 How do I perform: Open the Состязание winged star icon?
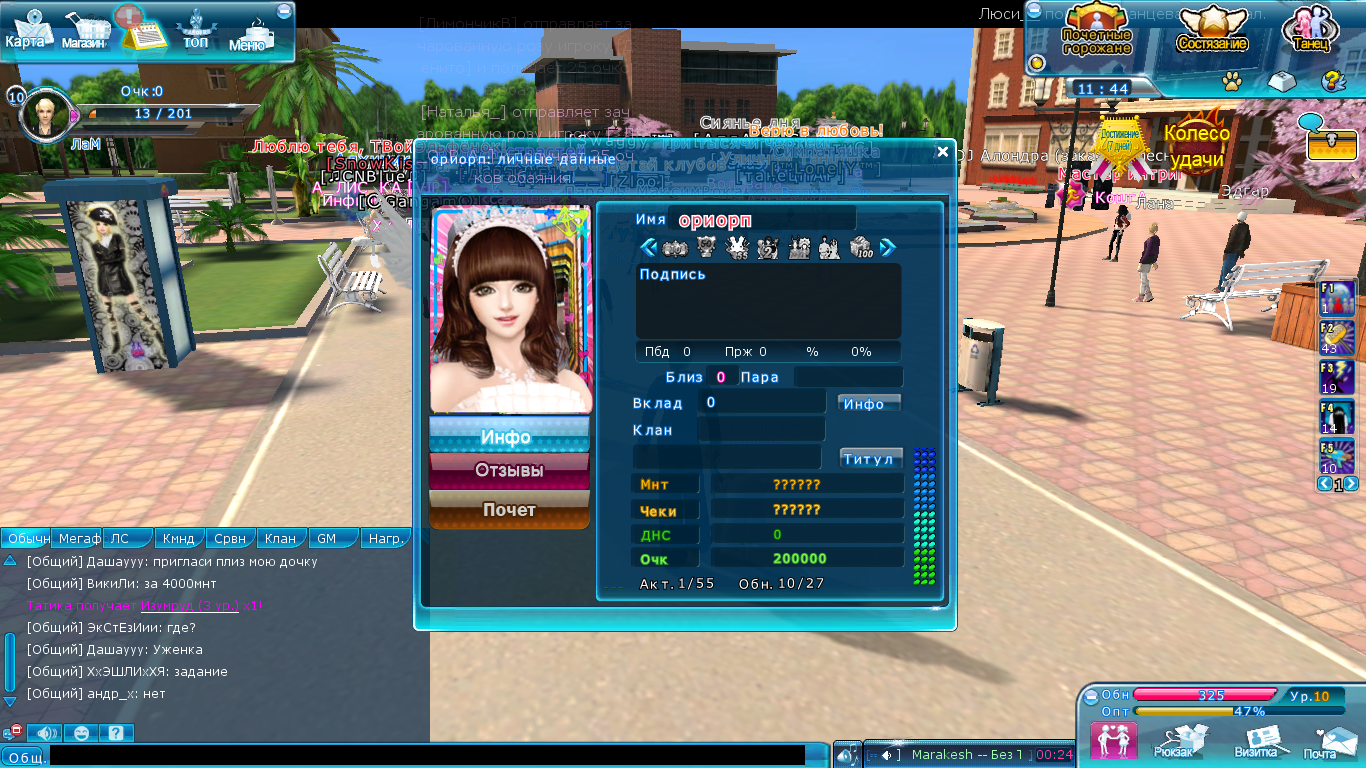click(x=1212, y=30)
